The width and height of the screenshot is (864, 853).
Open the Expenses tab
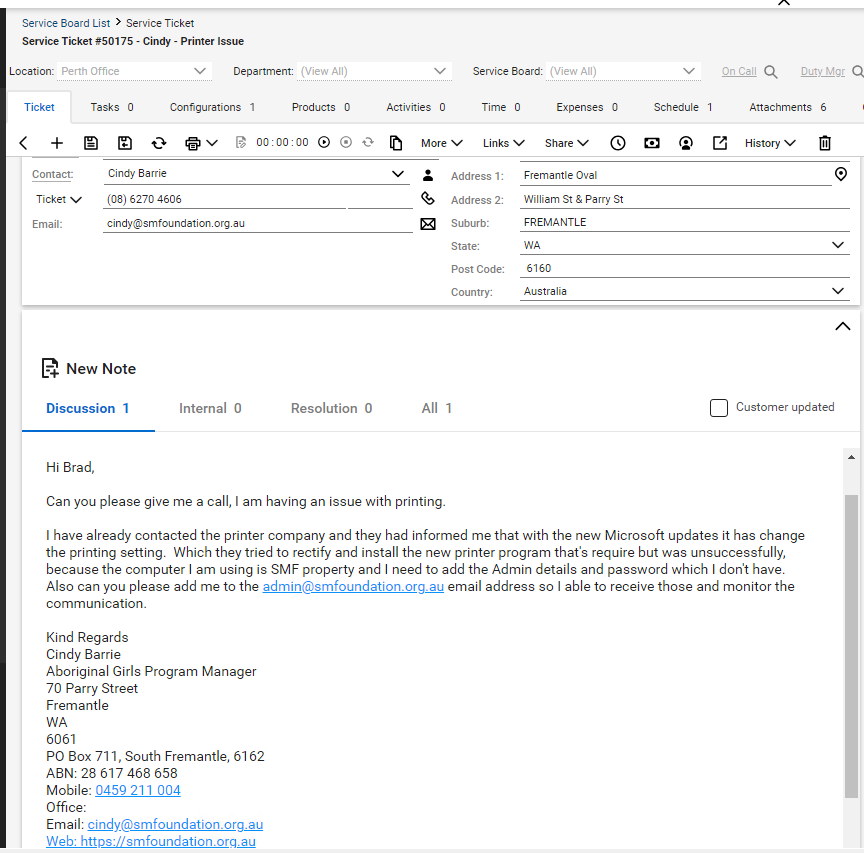point(587,107)
